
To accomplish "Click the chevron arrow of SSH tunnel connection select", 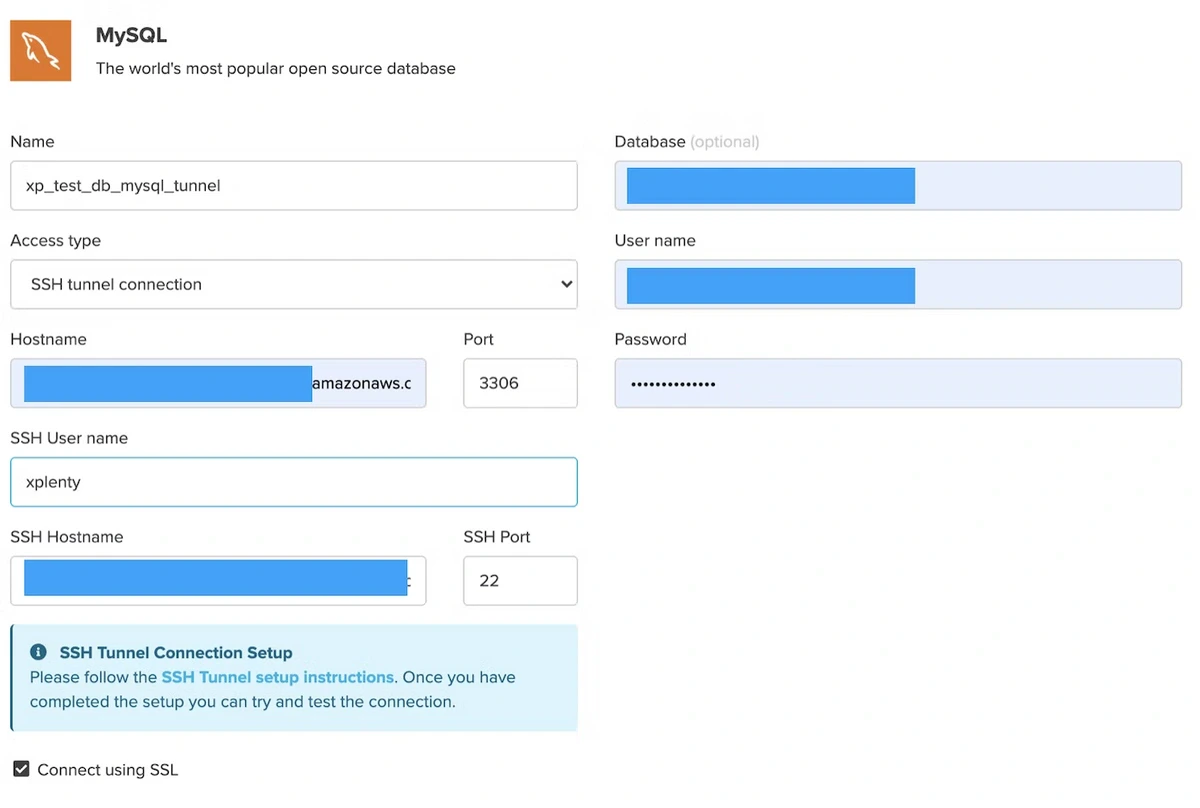I will (x=566, y=284).
